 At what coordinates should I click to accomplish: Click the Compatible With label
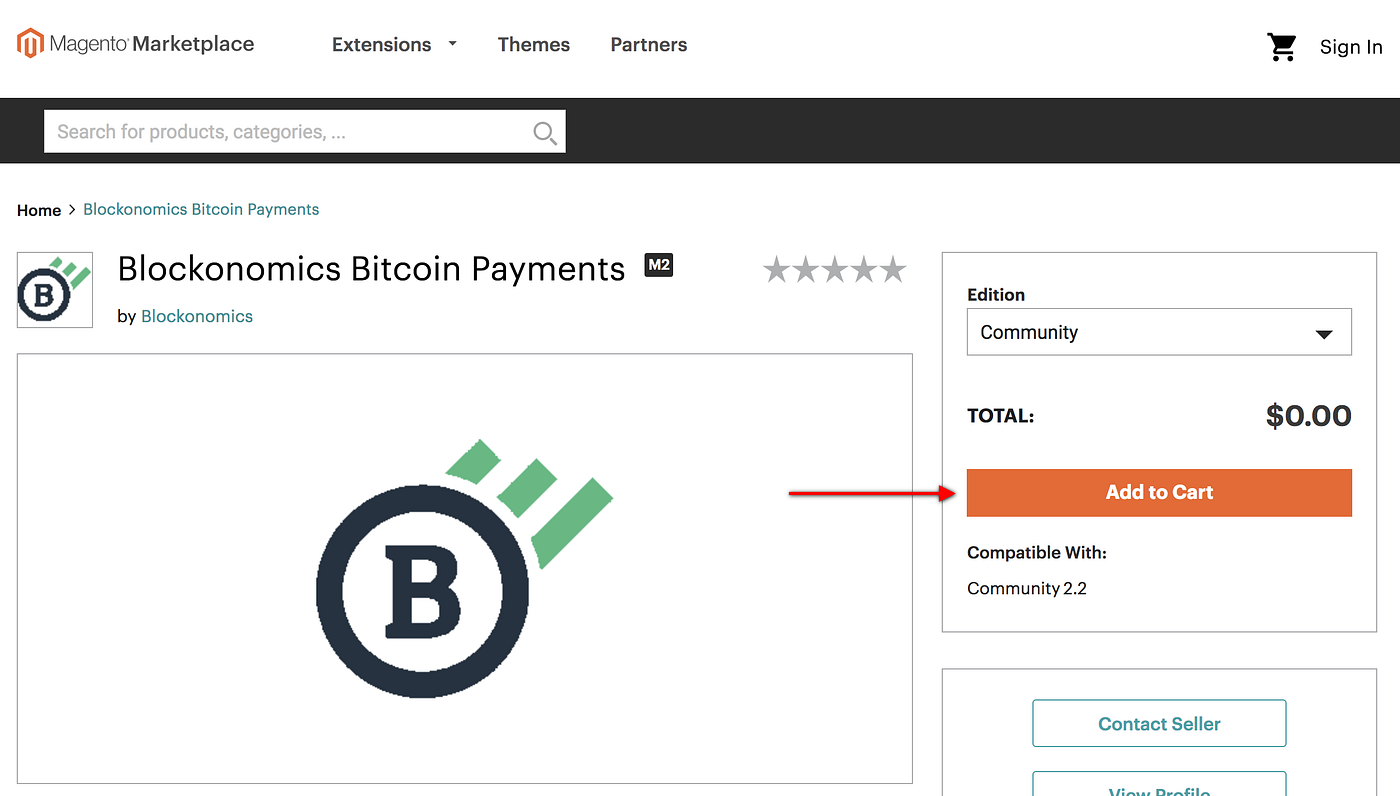[x=1037, y=553]
